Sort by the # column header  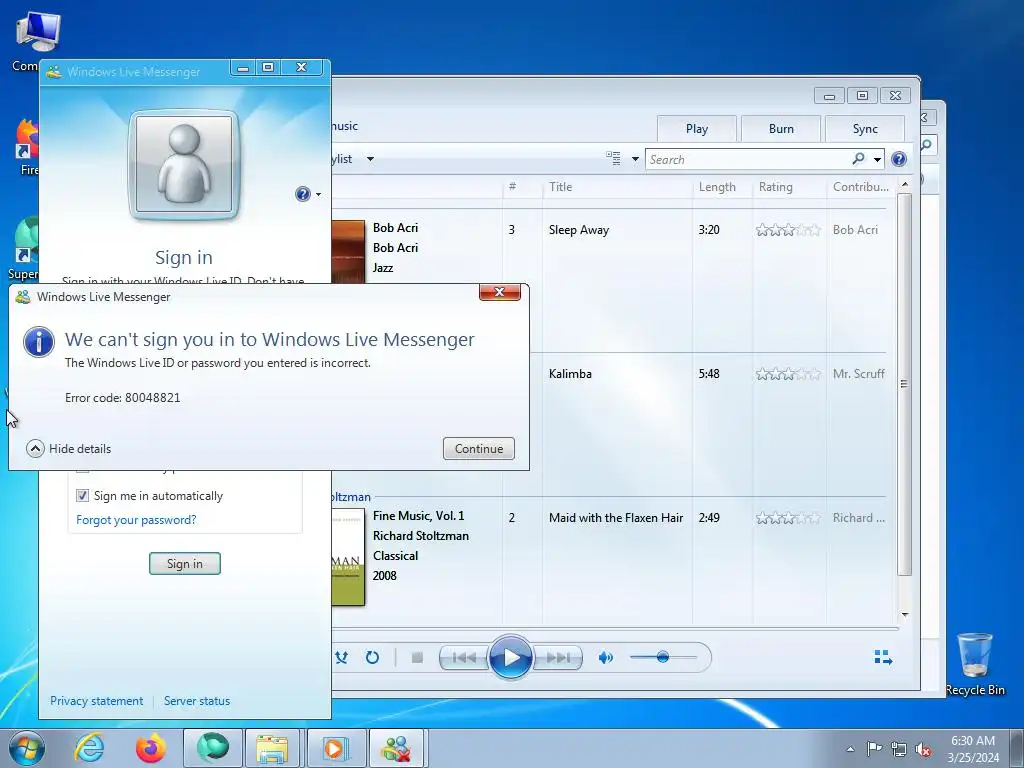pos(522,187)
